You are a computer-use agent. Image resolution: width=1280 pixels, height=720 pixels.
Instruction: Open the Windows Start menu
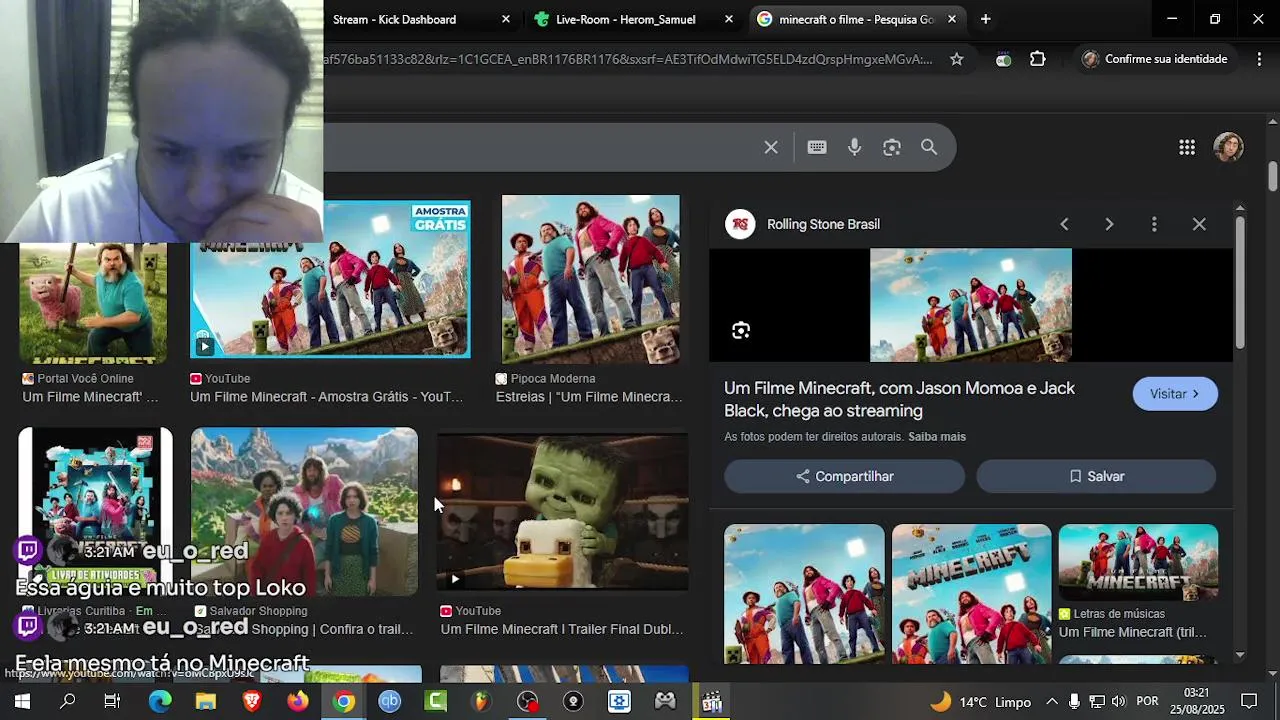[x=22, y=702]
